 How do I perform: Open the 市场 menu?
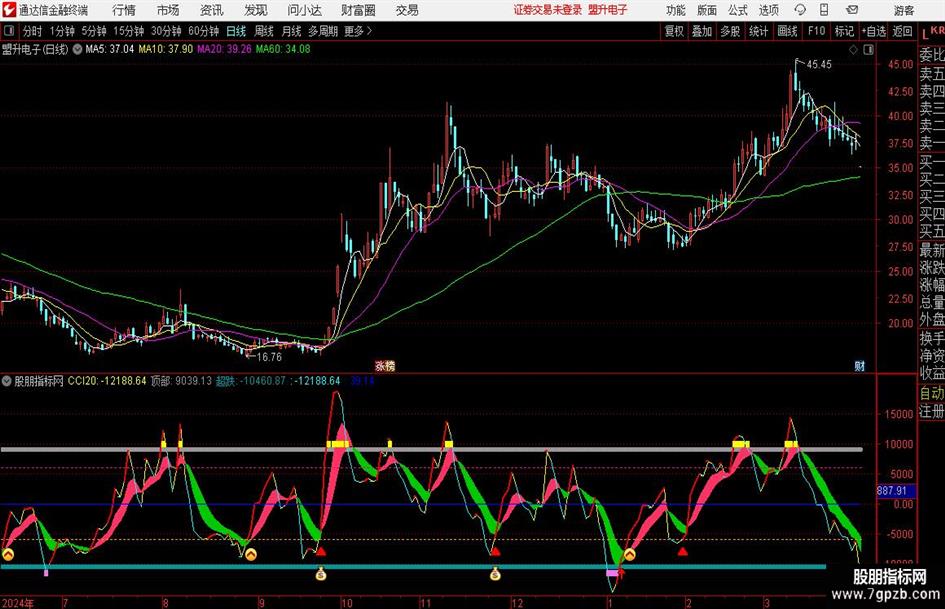click(168, 10)
